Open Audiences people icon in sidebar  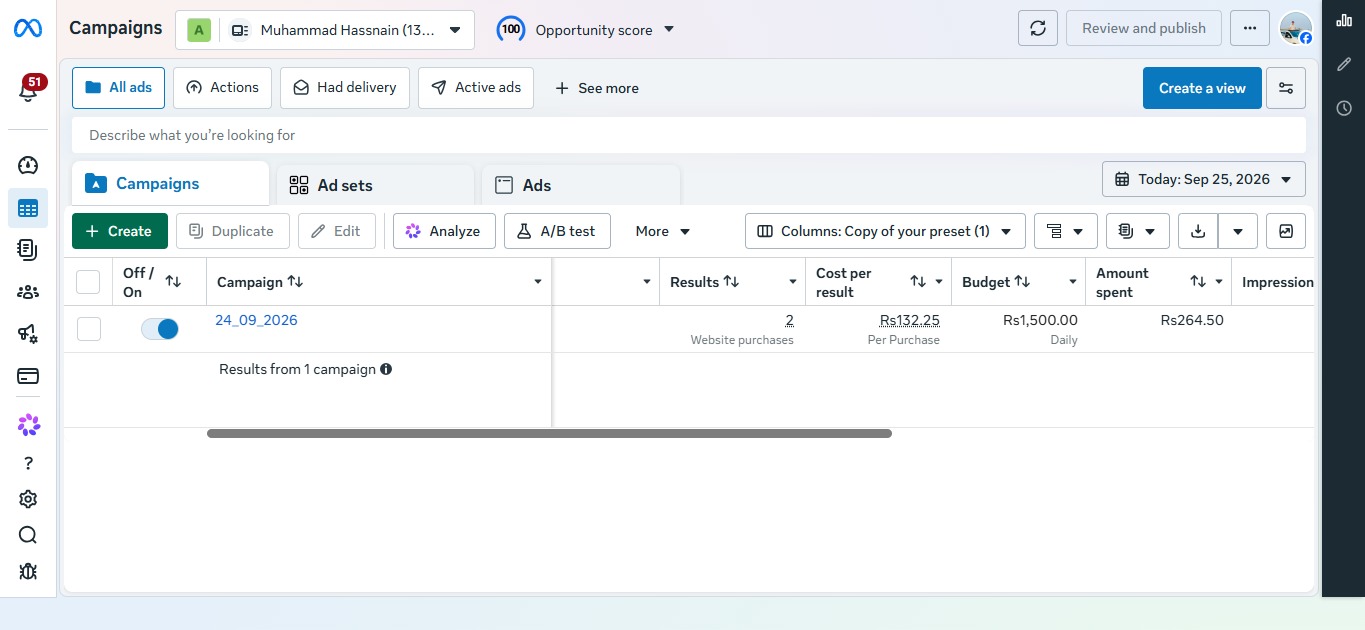tap(28, 292)
